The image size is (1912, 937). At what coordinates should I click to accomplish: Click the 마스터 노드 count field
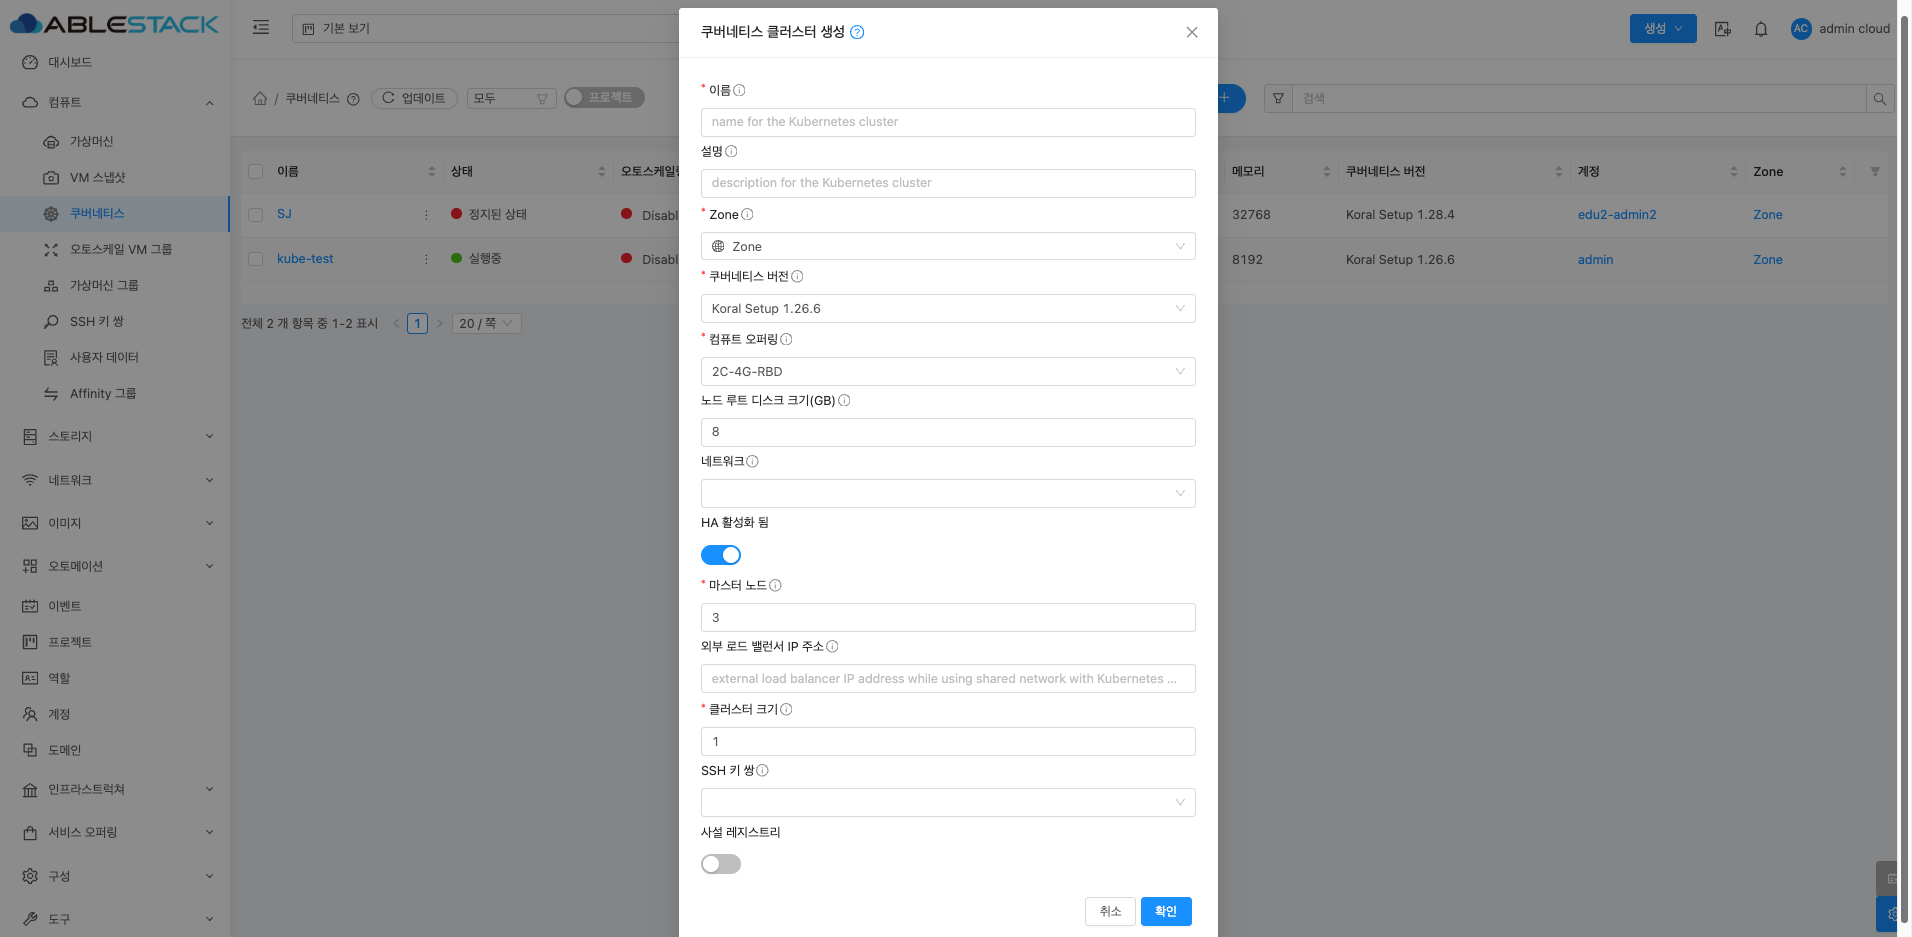tap(948, 617)
